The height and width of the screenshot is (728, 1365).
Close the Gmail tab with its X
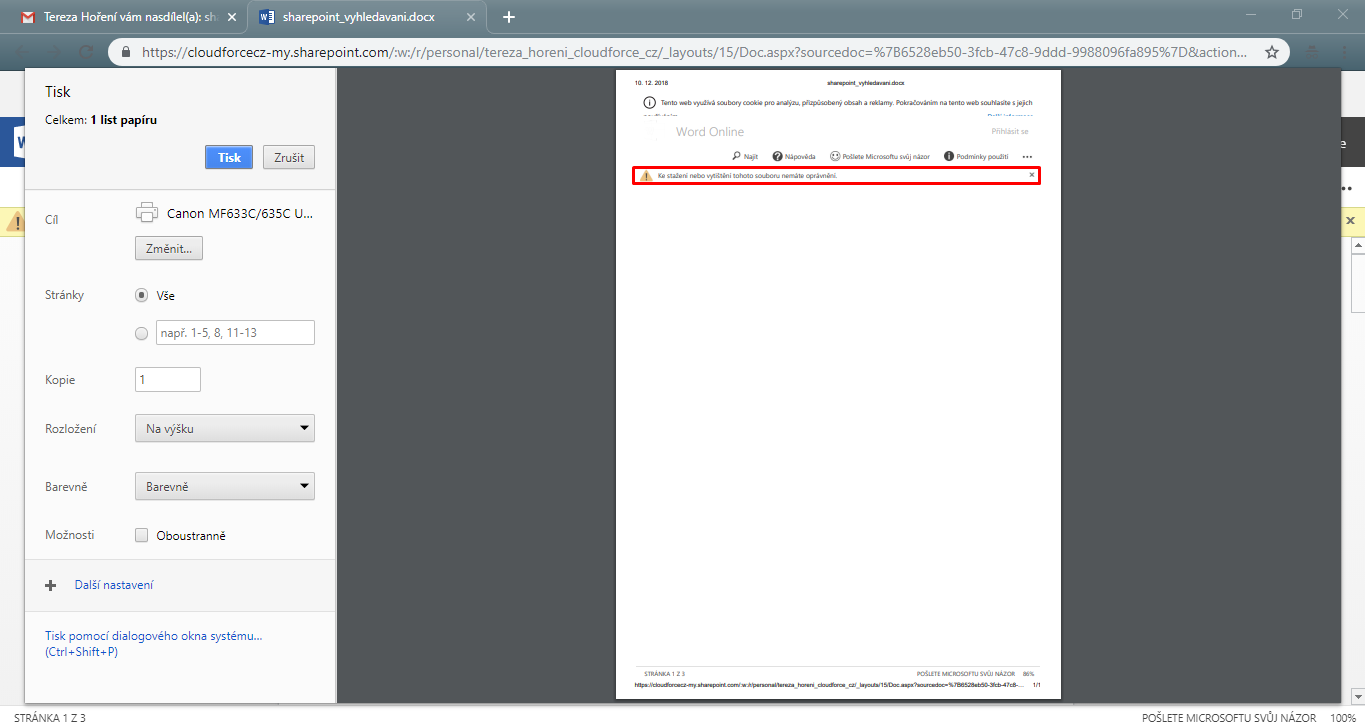pos(232,17)
